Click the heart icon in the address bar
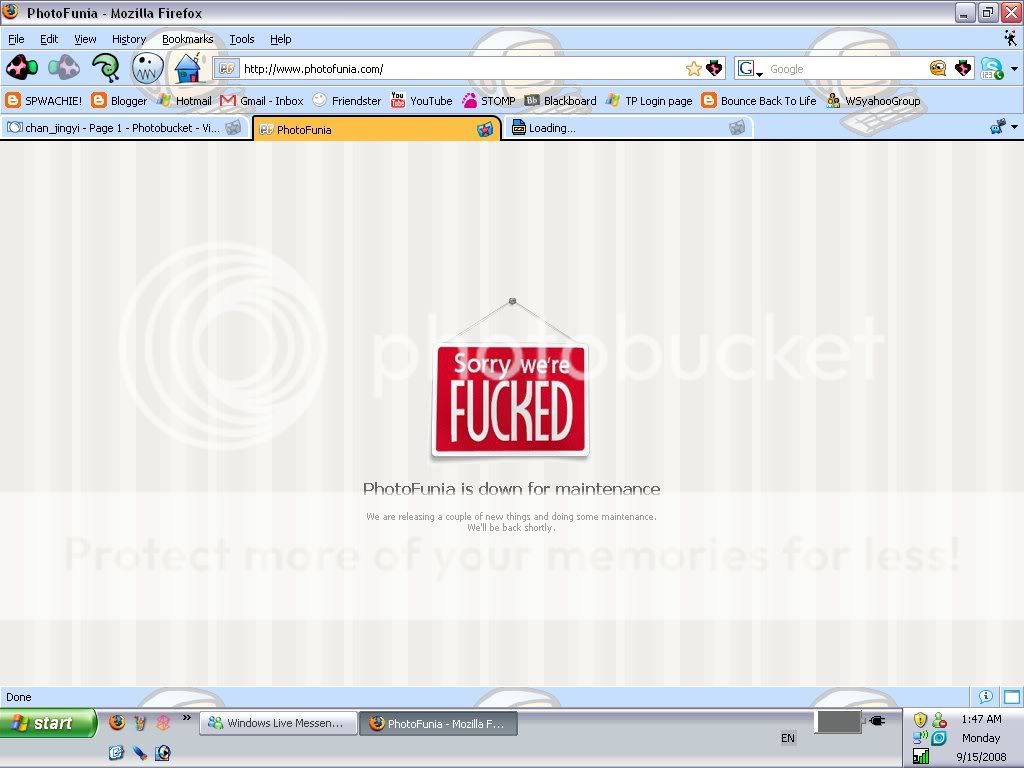 coord(714,68)
